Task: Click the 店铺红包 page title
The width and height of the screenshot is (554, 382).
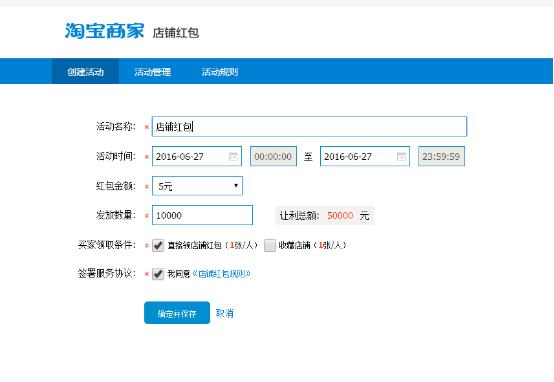Action: (176, 33)
